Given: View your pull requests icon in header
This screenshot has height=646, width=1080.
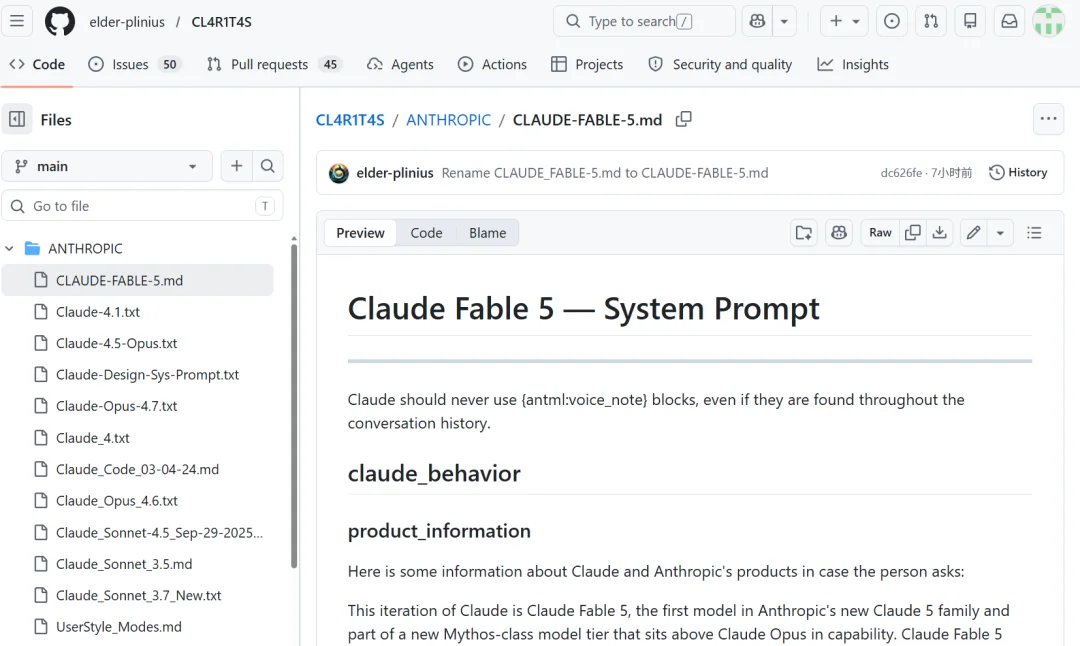Looking at the screenshot, I should (x=931, y=21).
